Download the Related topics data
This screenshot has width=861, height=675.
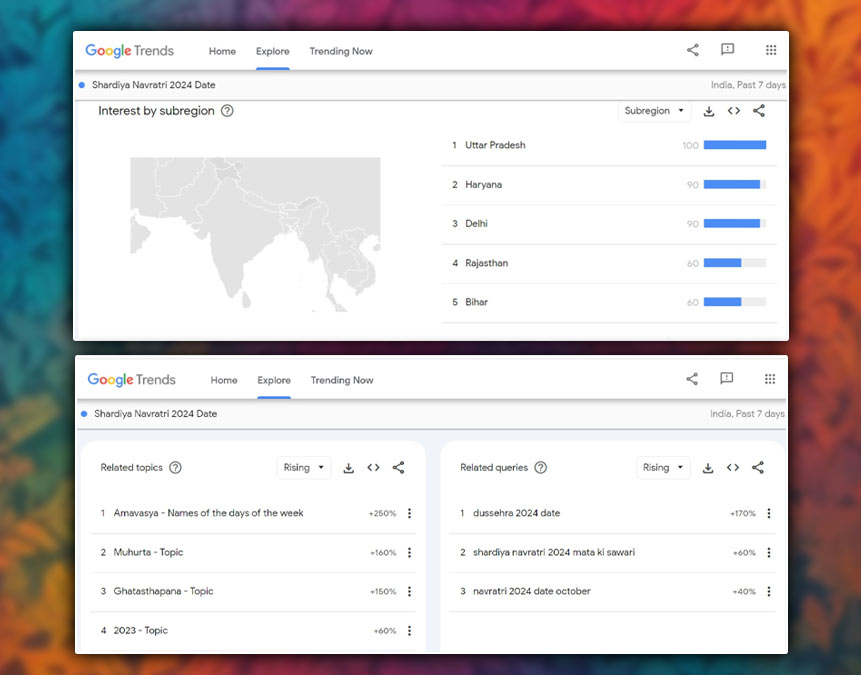tap(349, 467)
